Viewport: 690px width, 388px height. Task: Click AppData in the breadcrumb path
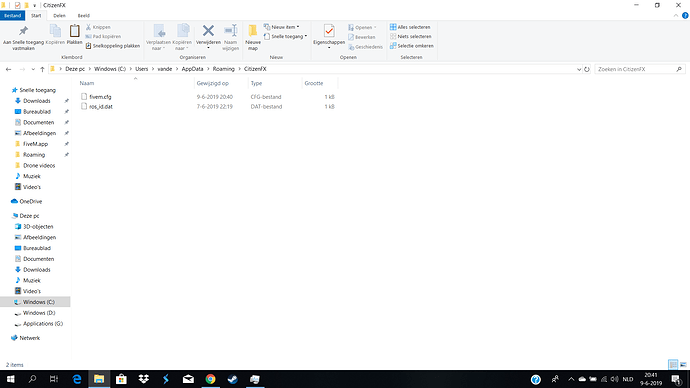(x=192, y=69)
